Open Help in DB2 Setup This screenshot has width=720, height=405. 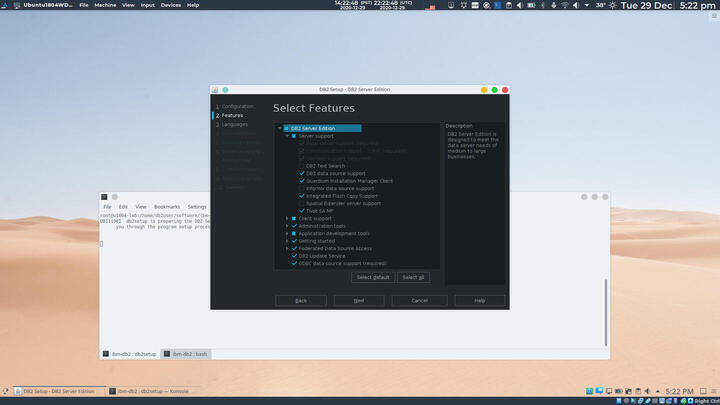click(x=480, y=301)
